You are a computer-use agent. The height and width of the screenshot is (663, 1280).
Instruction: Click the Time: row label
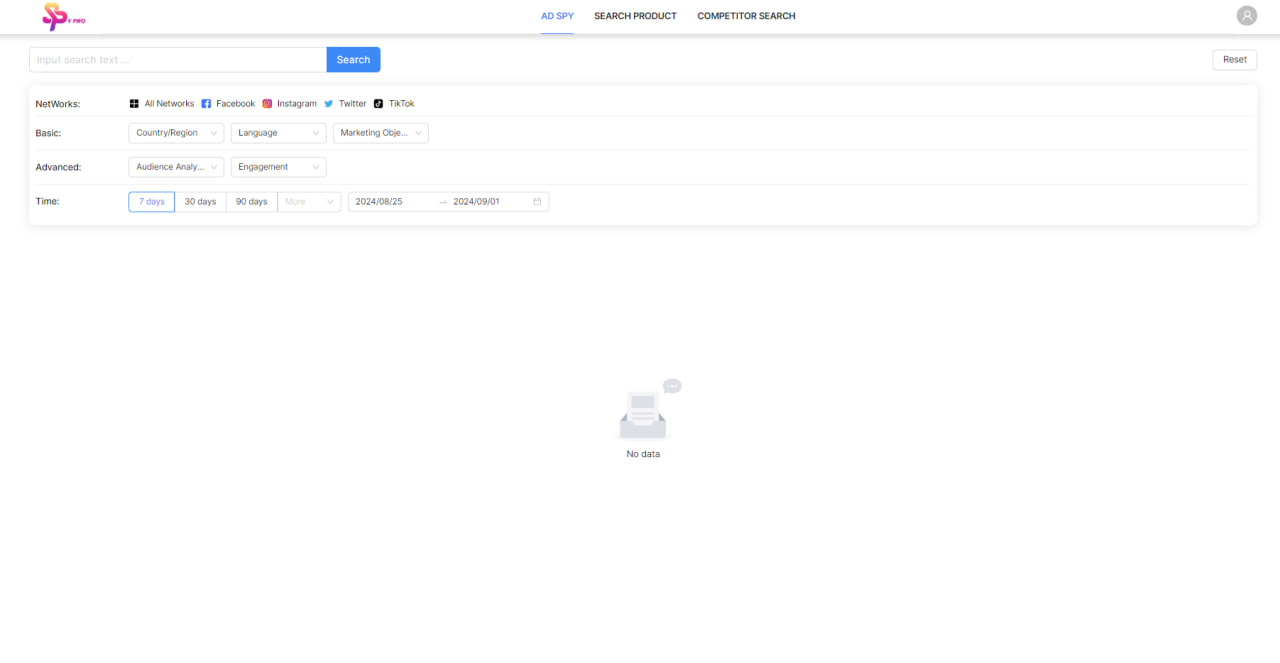point(47,201)
